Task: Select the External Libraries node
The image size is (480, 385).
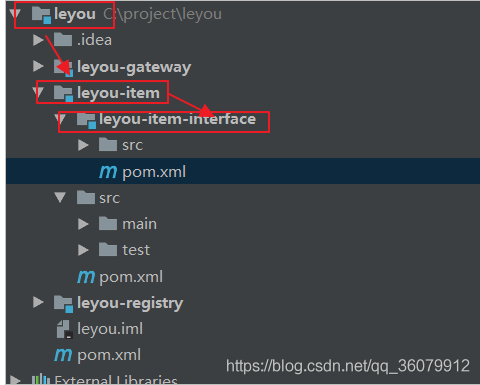Action: [x=116, y=380]
